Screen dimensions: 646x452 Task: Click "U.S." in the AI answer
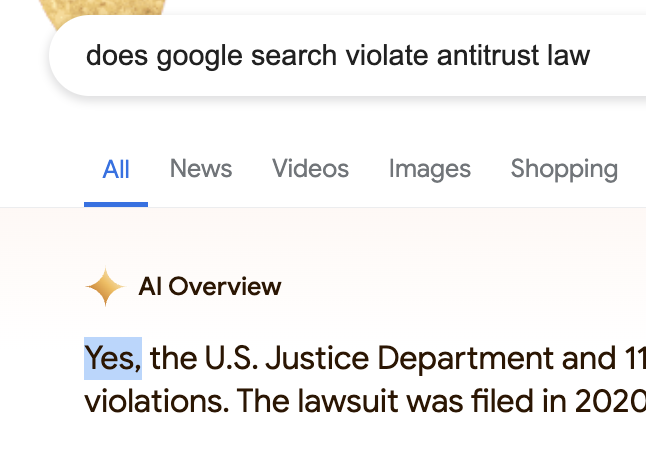[231, 358]
